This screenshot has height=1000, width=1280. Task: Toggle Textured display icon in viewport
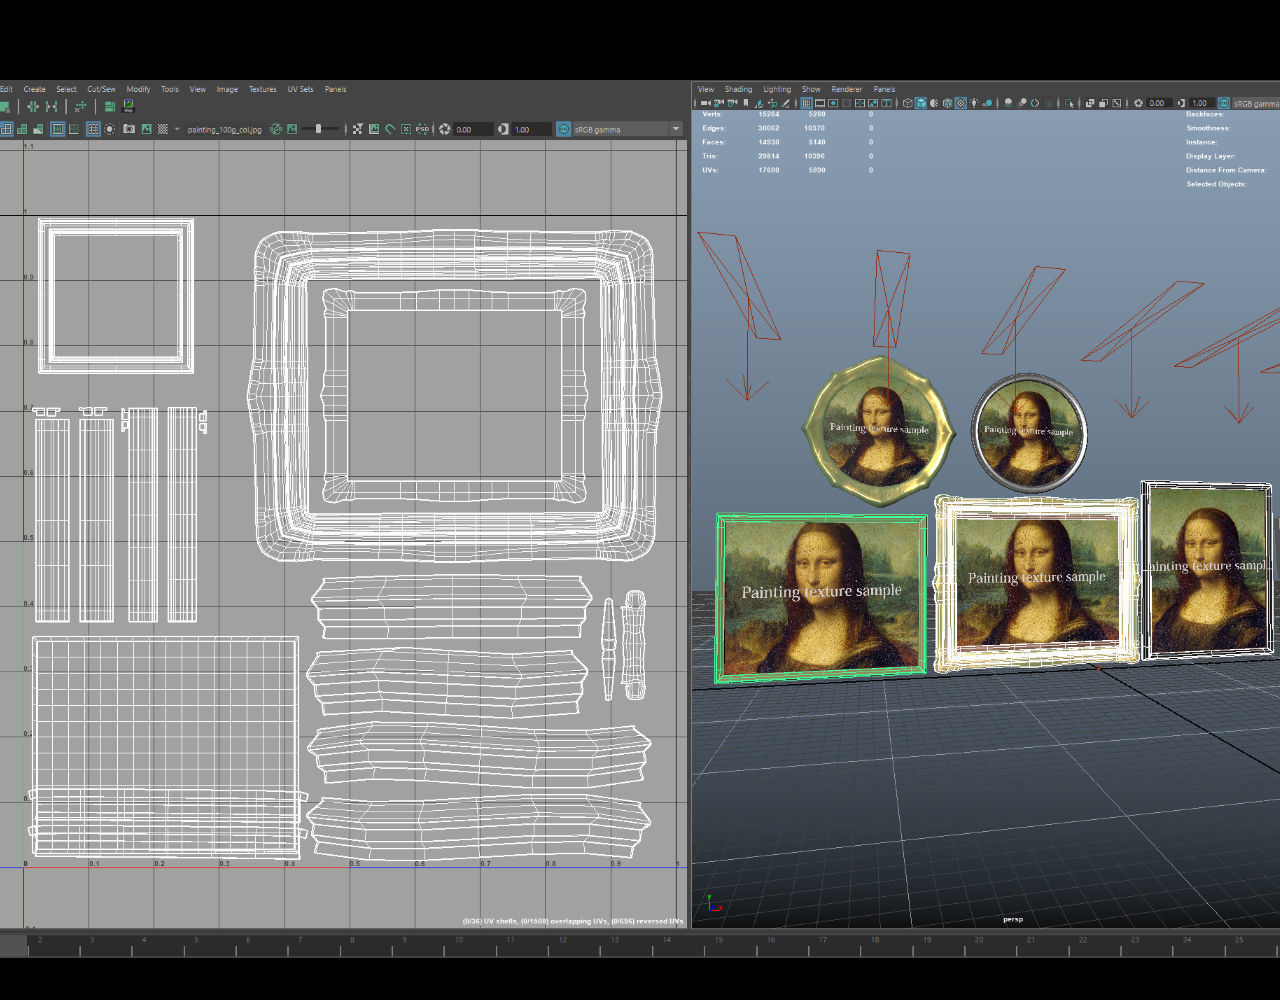pos(961,103)
